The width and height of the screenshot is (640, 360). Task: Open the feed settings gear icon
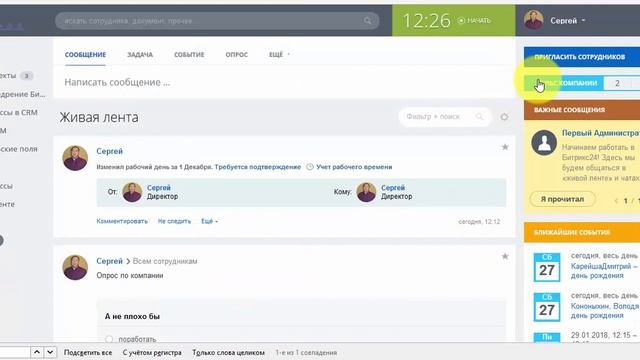504,117
